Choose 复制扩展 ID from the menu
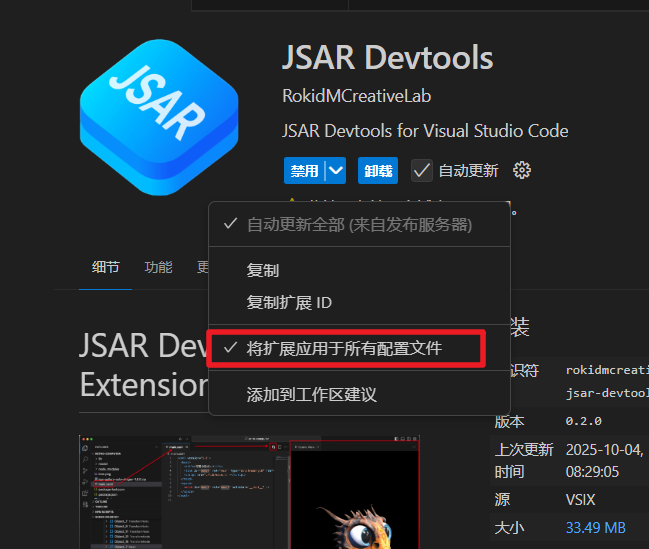 tap(359, 303)
